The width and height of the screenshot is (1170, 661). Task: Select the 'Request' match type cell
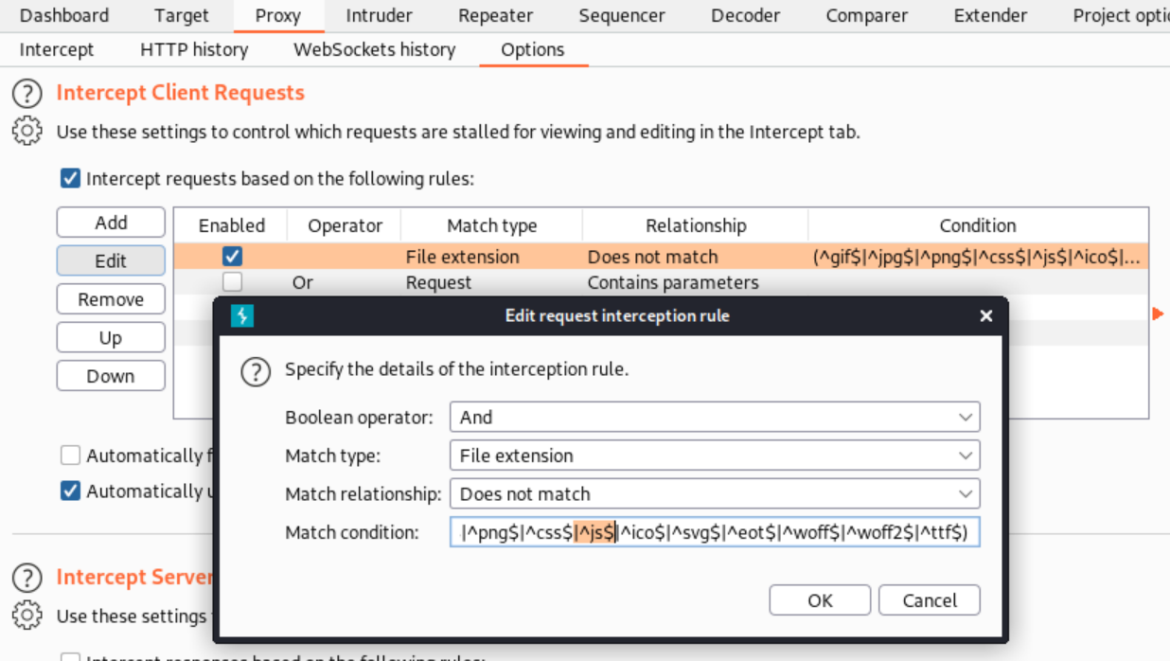point(492,282)
